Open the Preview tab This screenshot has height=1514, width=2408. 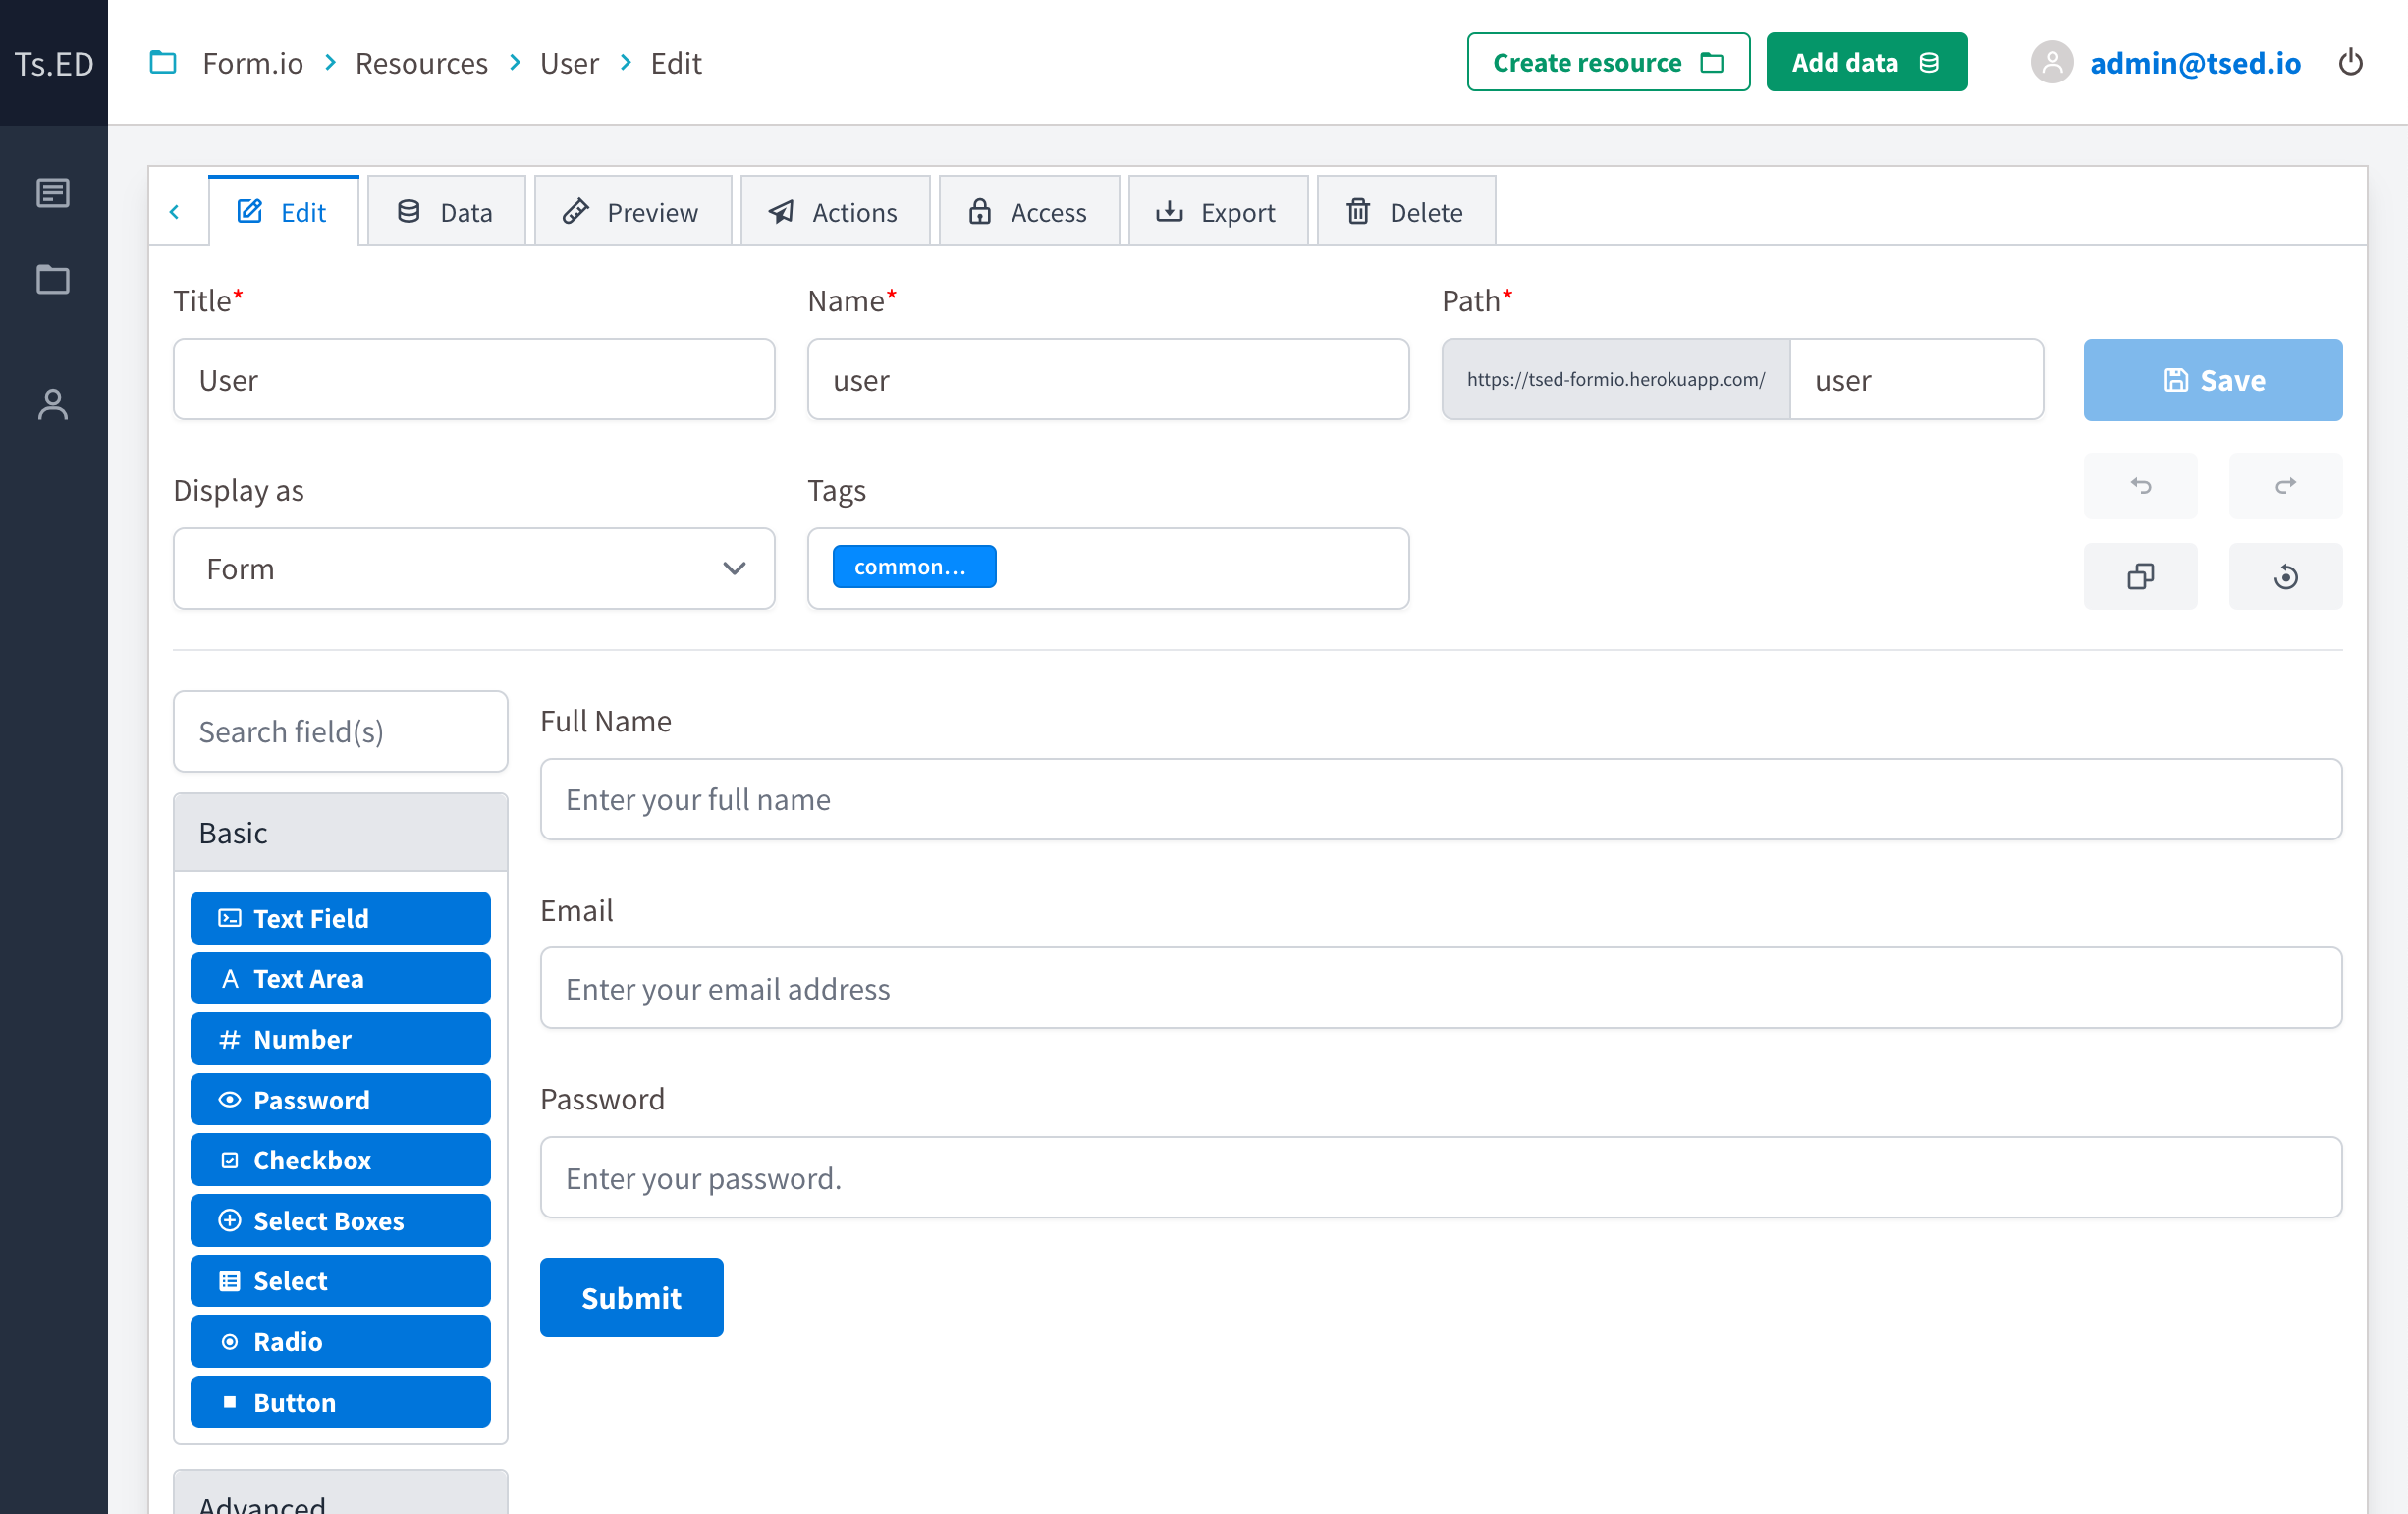point(633,211)
